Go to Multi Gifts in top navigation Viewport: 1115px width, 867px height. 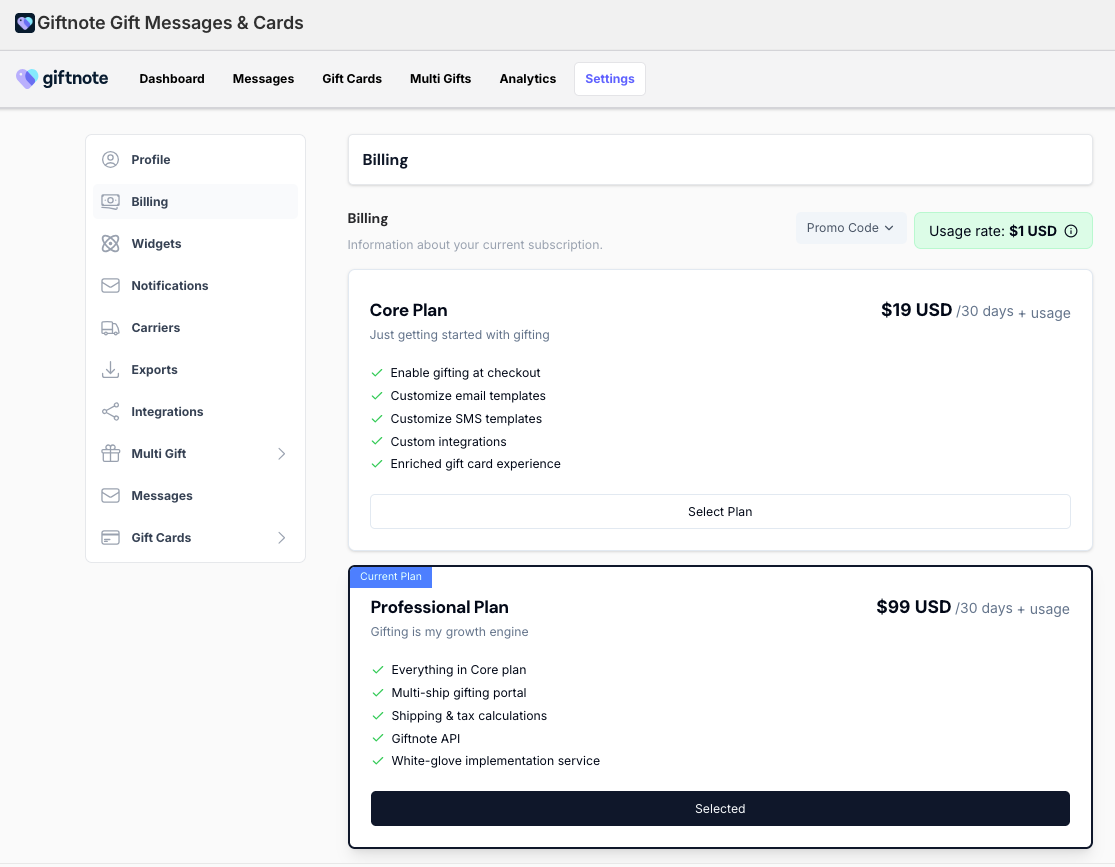(x=440, y=79)
